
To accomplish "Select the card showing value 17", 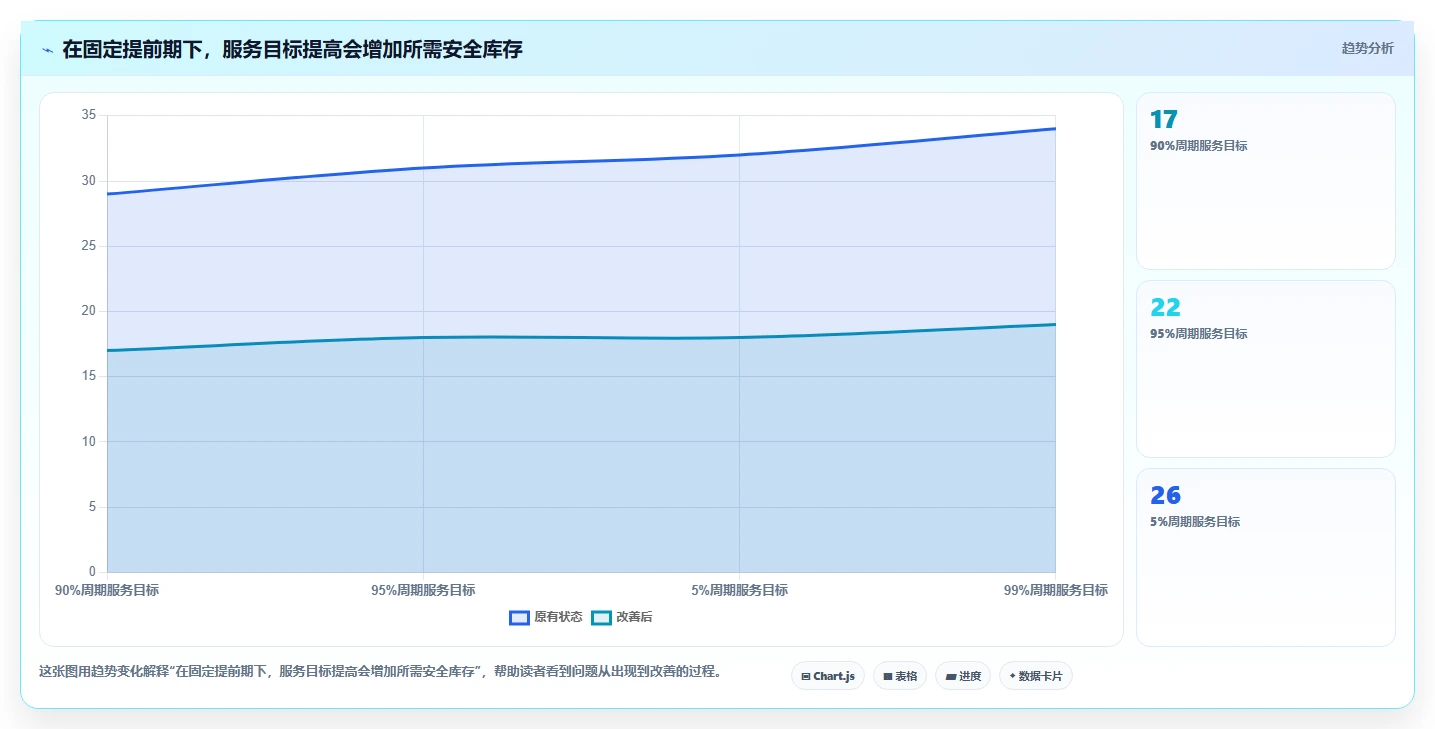I will click(x=1265, y=181).
